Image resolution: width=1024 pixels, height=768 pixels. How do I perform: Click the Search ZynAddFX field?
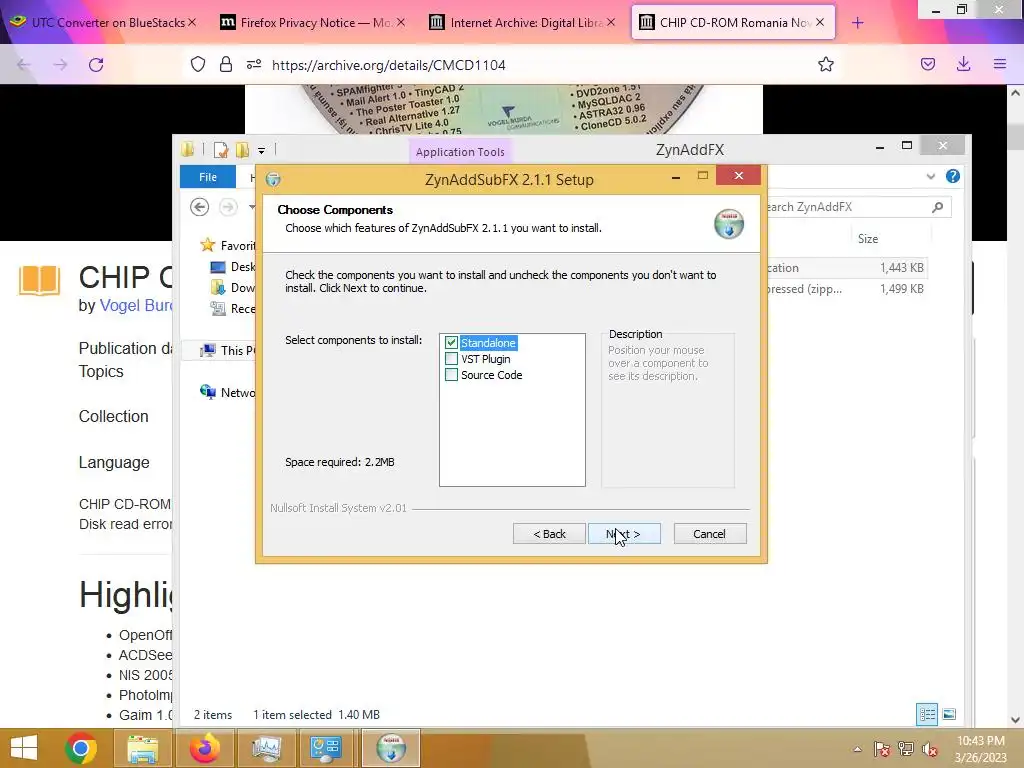[x=849, y=207]
